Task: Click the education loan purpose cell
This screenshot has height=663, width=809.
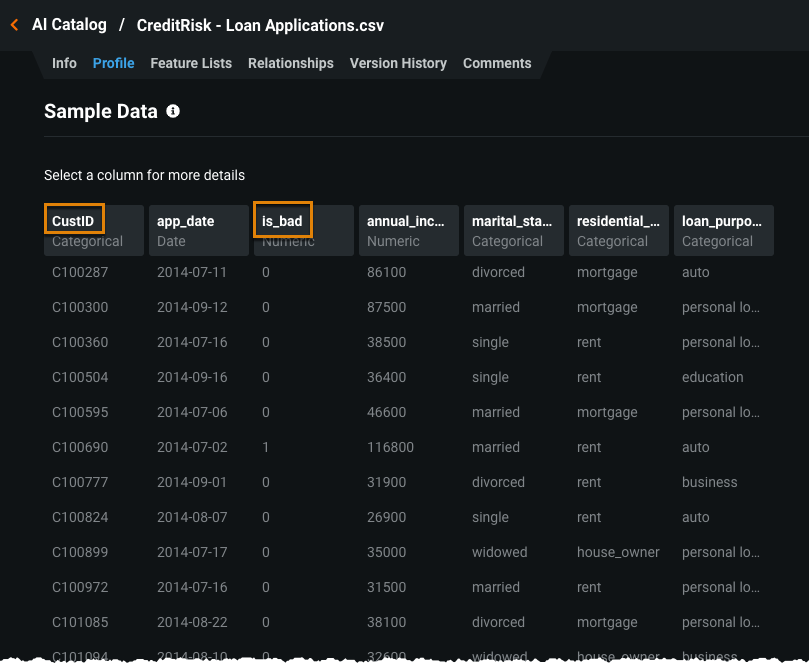Action: (712, 377)
